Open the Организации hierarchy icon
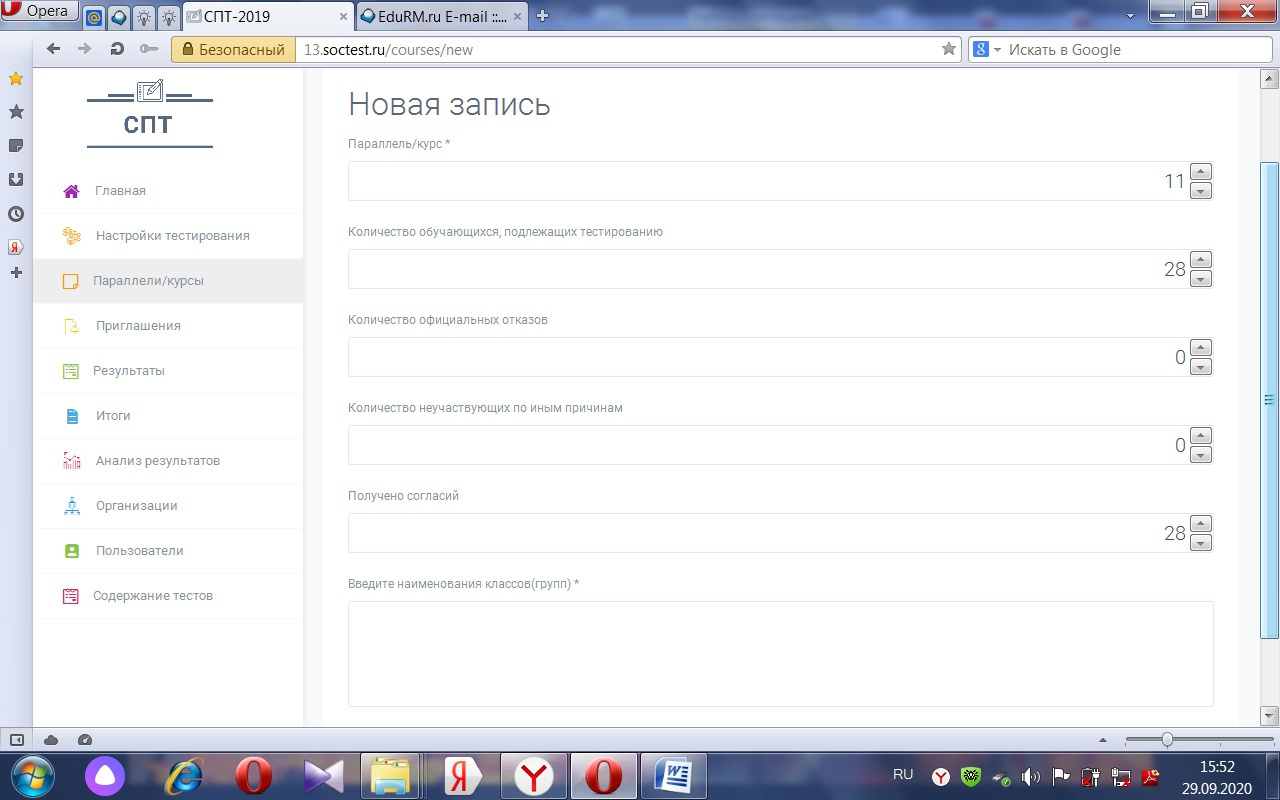The width and height of the screenshot is (1280, 800). pos(71,506)
